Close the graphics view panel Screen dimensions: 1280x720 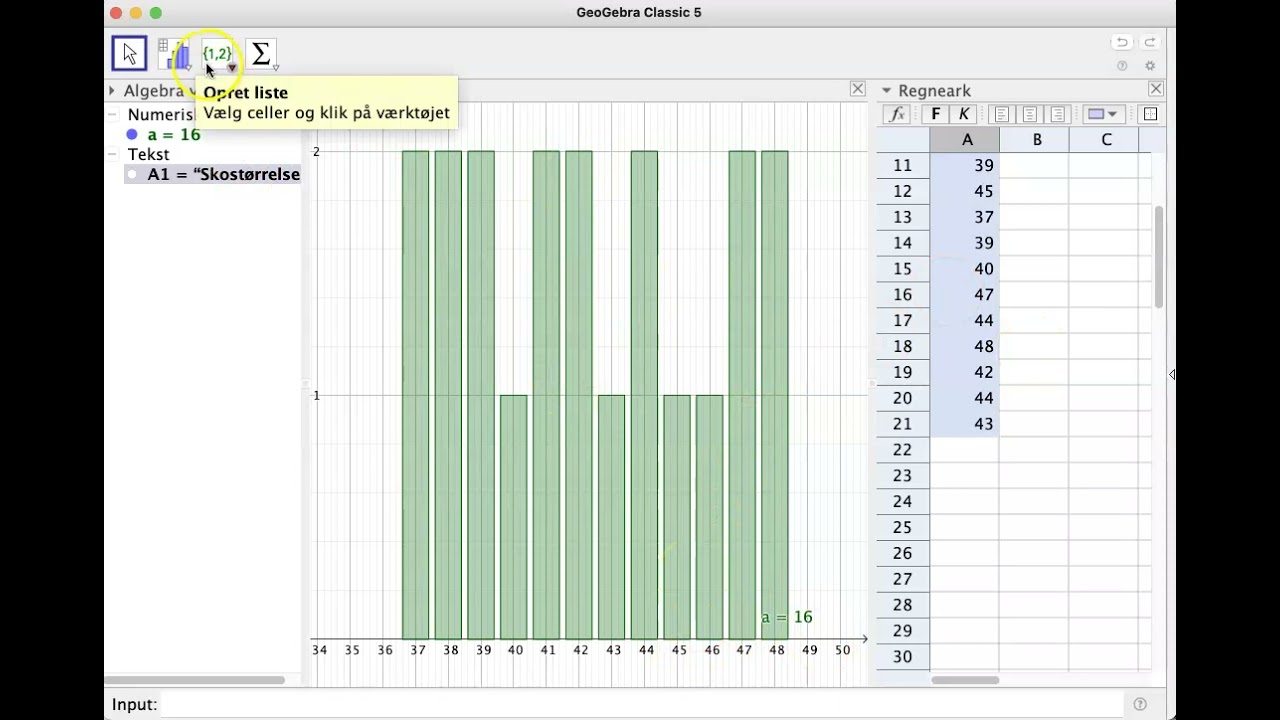(858, 89)
